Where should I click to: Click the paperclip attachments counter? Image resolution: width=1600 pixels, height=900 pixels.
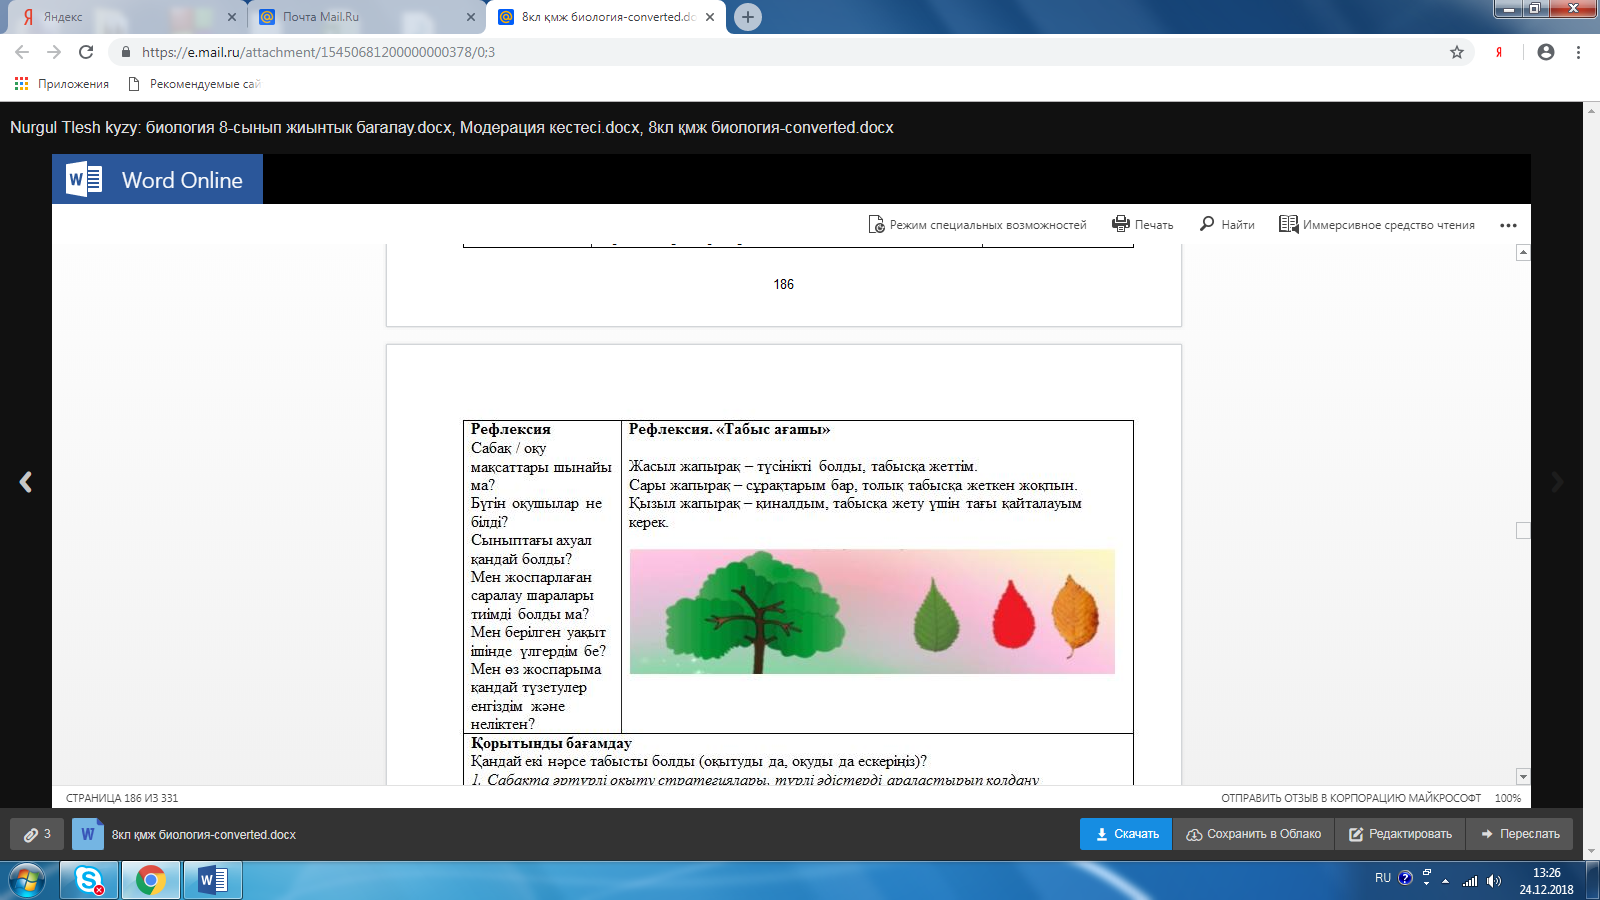click(37, 834)
